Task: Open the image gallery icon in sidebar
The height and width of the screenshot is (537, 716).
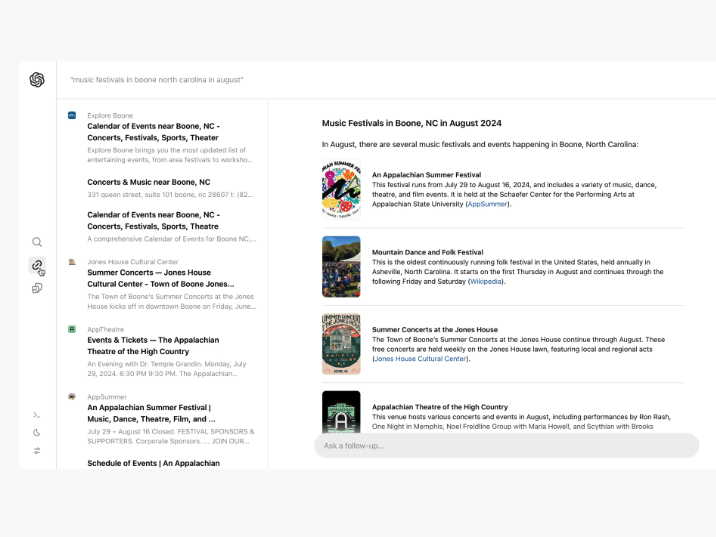Action: click(x=37, y=288)
